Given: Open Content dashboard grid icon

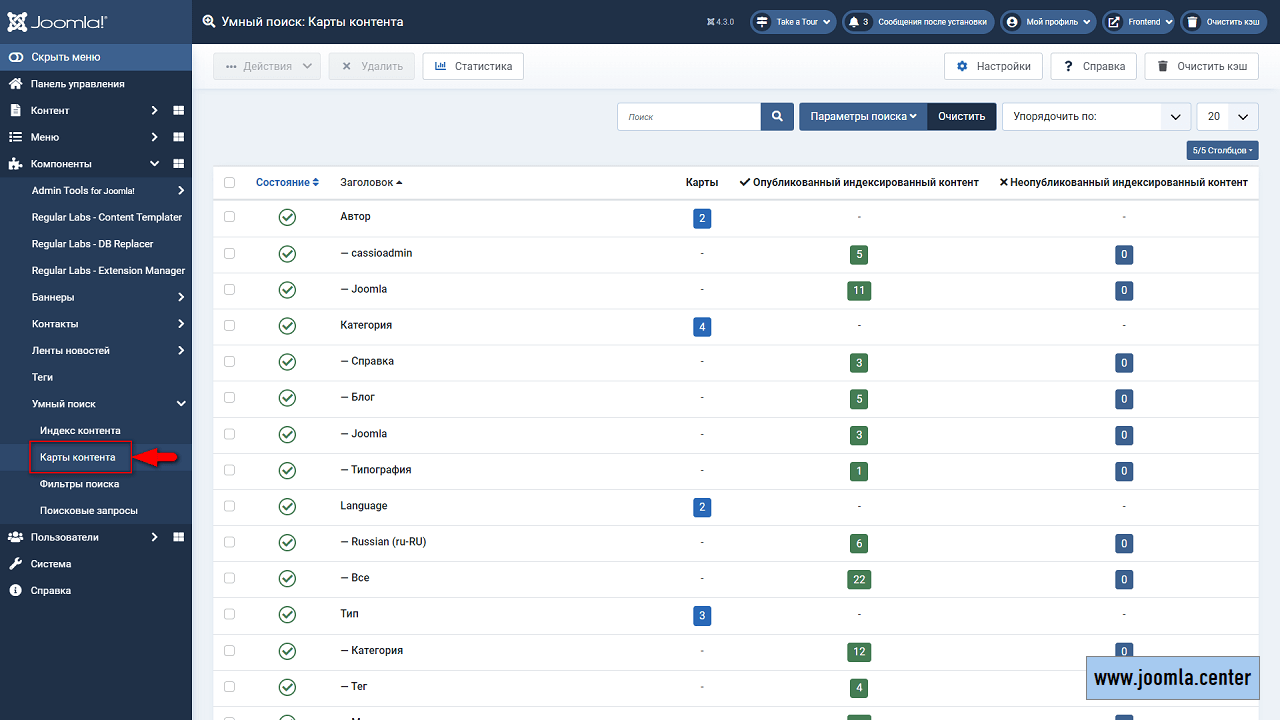Looking at the screenshot, I should click(x=179, y=111).
